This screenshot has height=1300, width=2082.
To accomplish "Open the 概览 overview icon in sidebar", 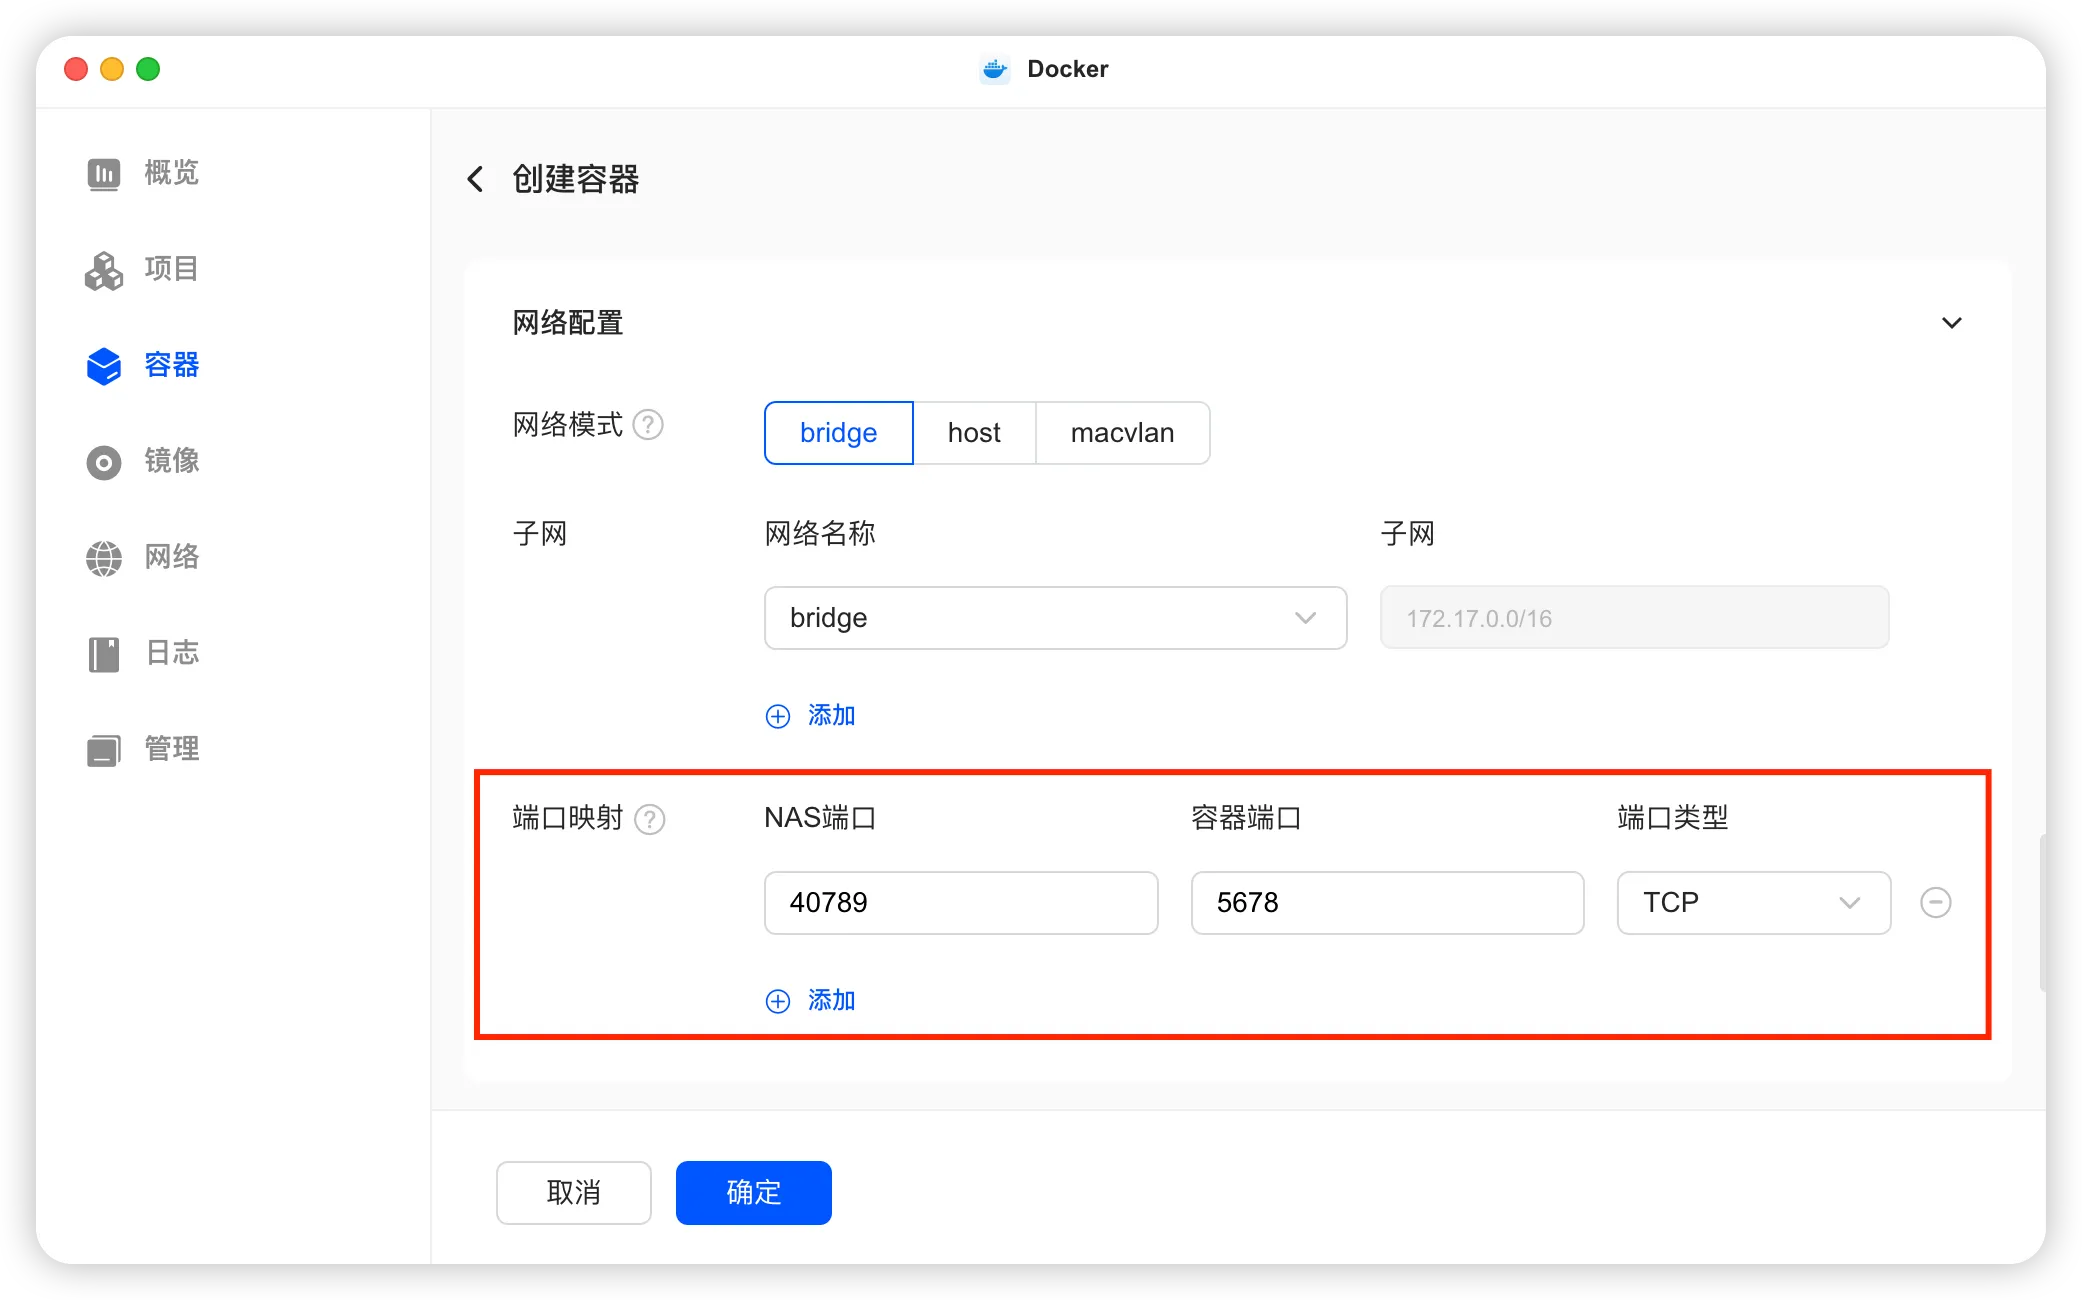I will [x=104, y=173].
